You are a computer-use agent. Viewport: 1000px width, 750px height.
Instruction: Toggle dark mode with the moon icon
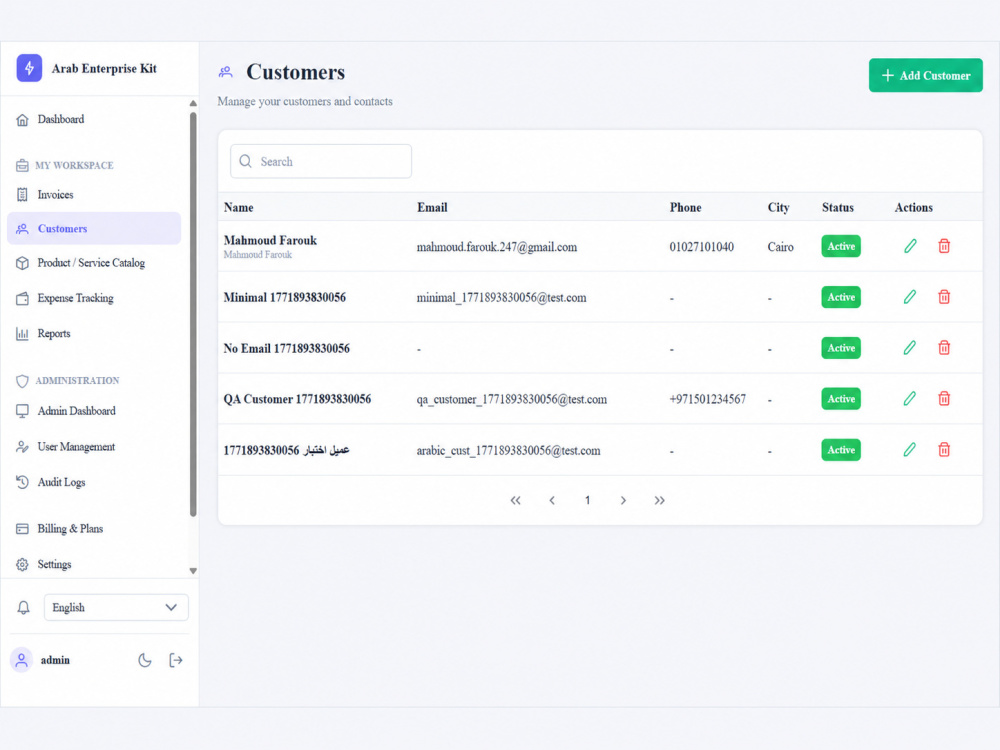[145, 661]
